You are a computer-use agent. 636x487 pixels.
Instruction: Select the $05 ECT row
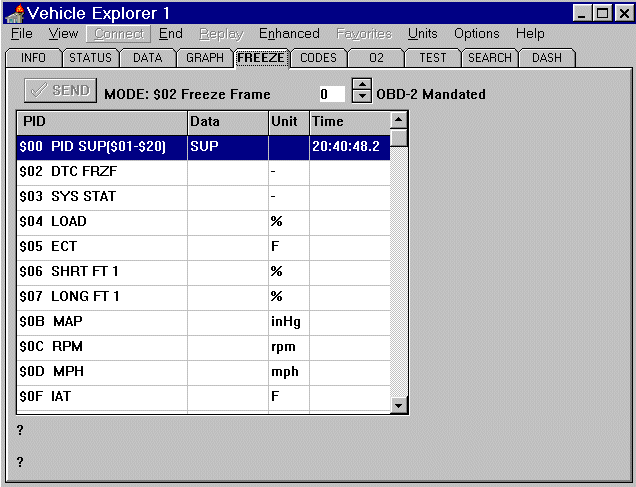click(x=100, y=247)
